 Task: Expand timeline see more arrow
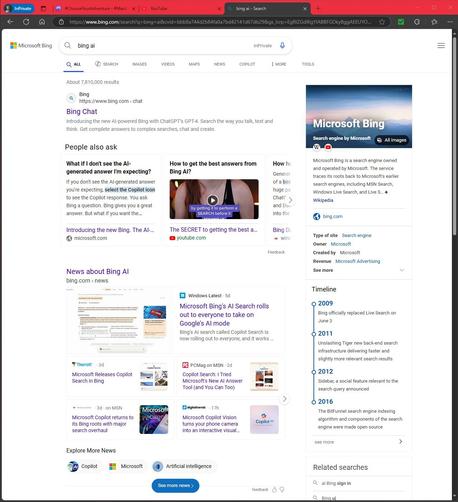point(401,442)
